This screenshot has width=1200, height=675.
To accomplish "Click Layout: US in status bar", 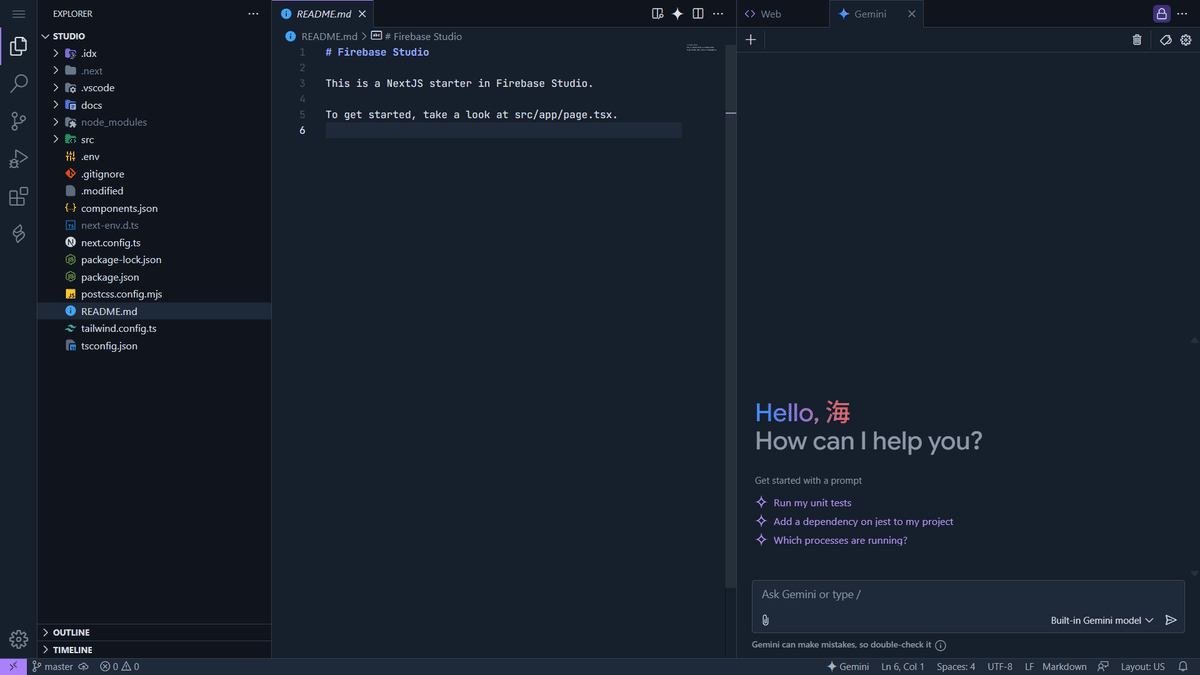I will pyautogui.click(x=1143, y=666).
